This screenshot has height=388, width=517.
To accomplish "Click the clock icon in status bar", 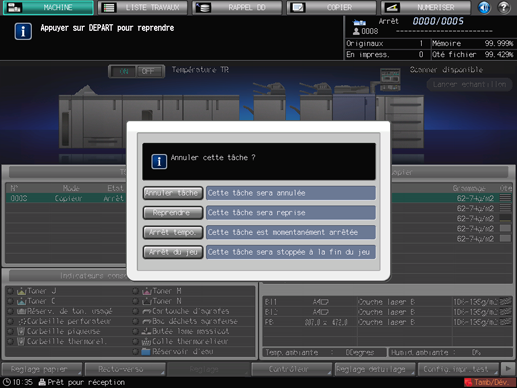I will (7, 382).
